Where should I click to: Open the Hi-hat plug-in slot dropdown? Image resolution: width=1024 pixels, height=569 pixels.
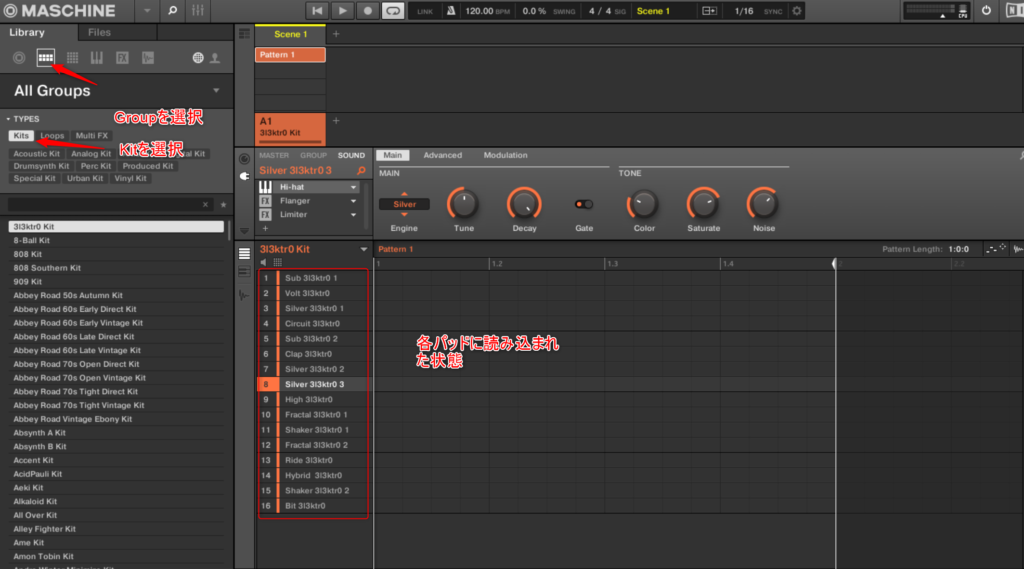[x=353, y=187]
